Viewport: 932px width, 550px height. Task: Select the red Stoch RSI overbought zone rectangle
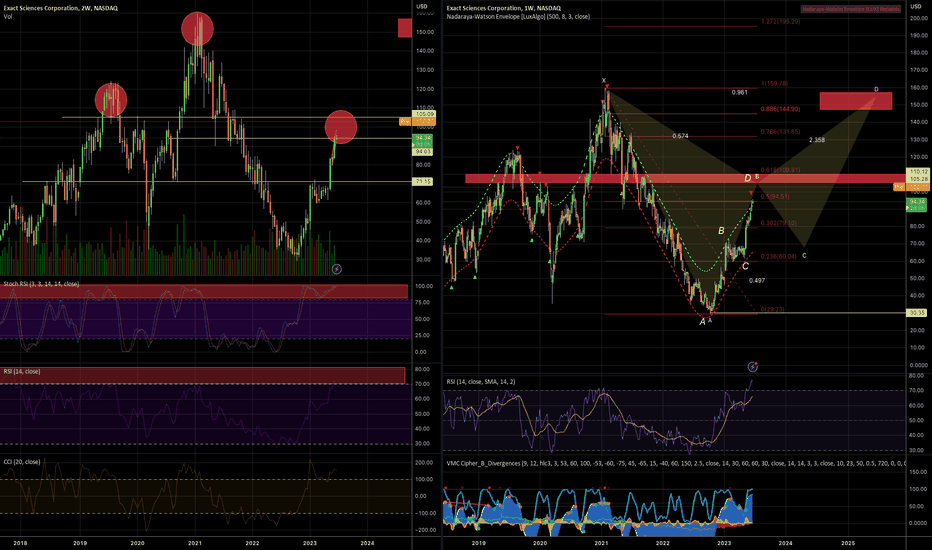pyautogui.click(x=204, y=292)
